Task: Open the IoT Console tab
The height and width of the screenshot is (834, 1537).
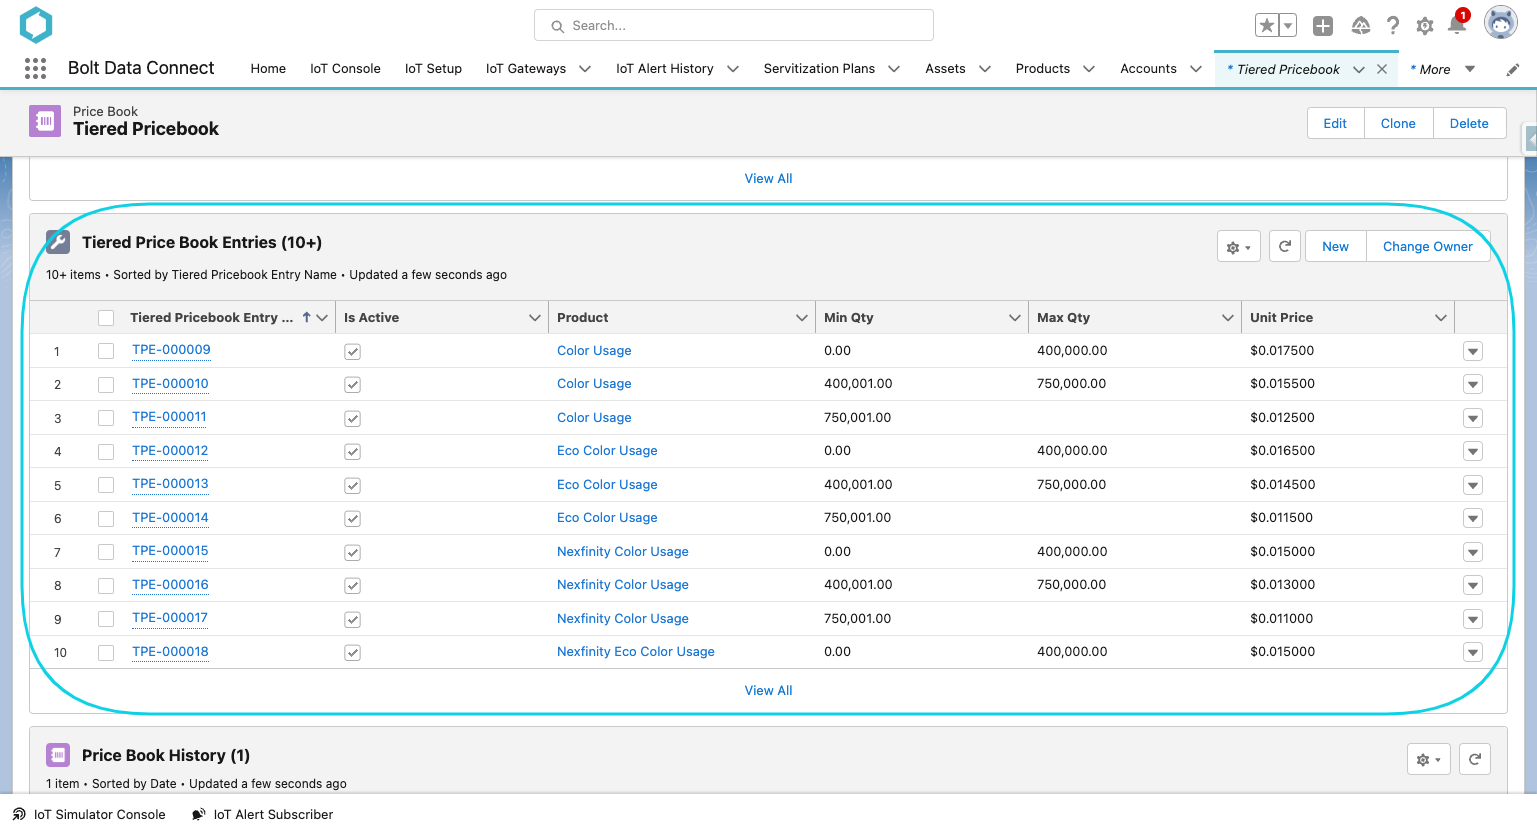Action: click(345, 69)
